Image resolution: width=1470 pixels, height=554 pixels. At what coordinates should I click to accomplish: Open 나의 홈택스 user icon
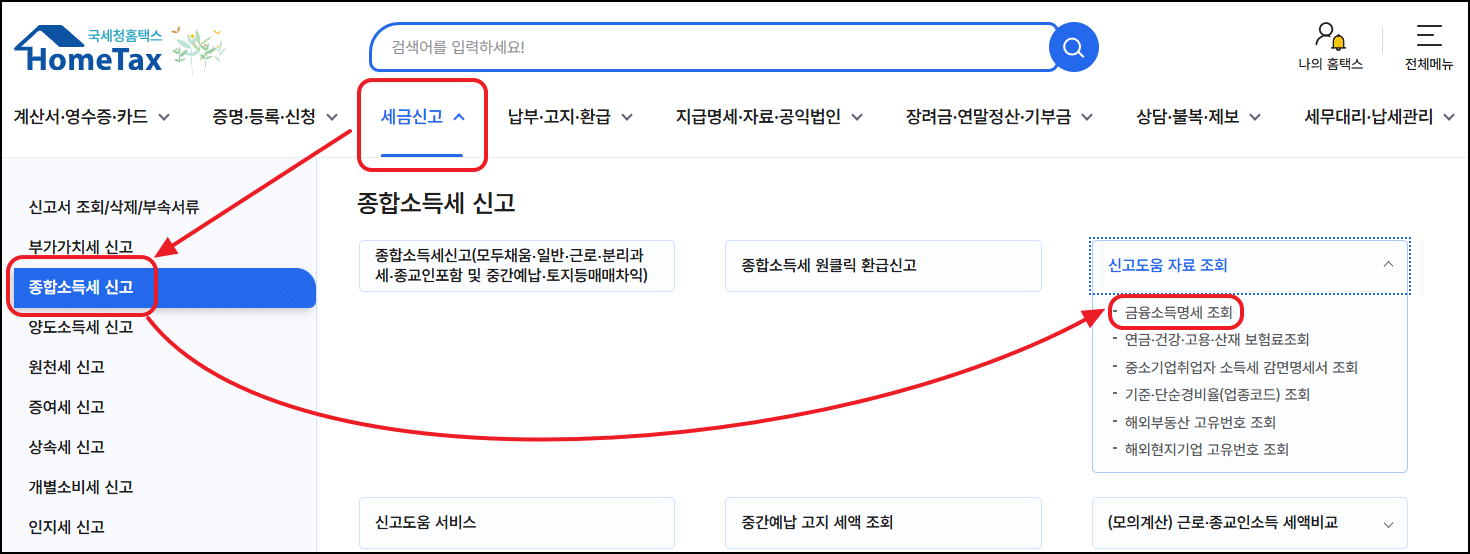pyautogui.click(x=1330, y=37)
